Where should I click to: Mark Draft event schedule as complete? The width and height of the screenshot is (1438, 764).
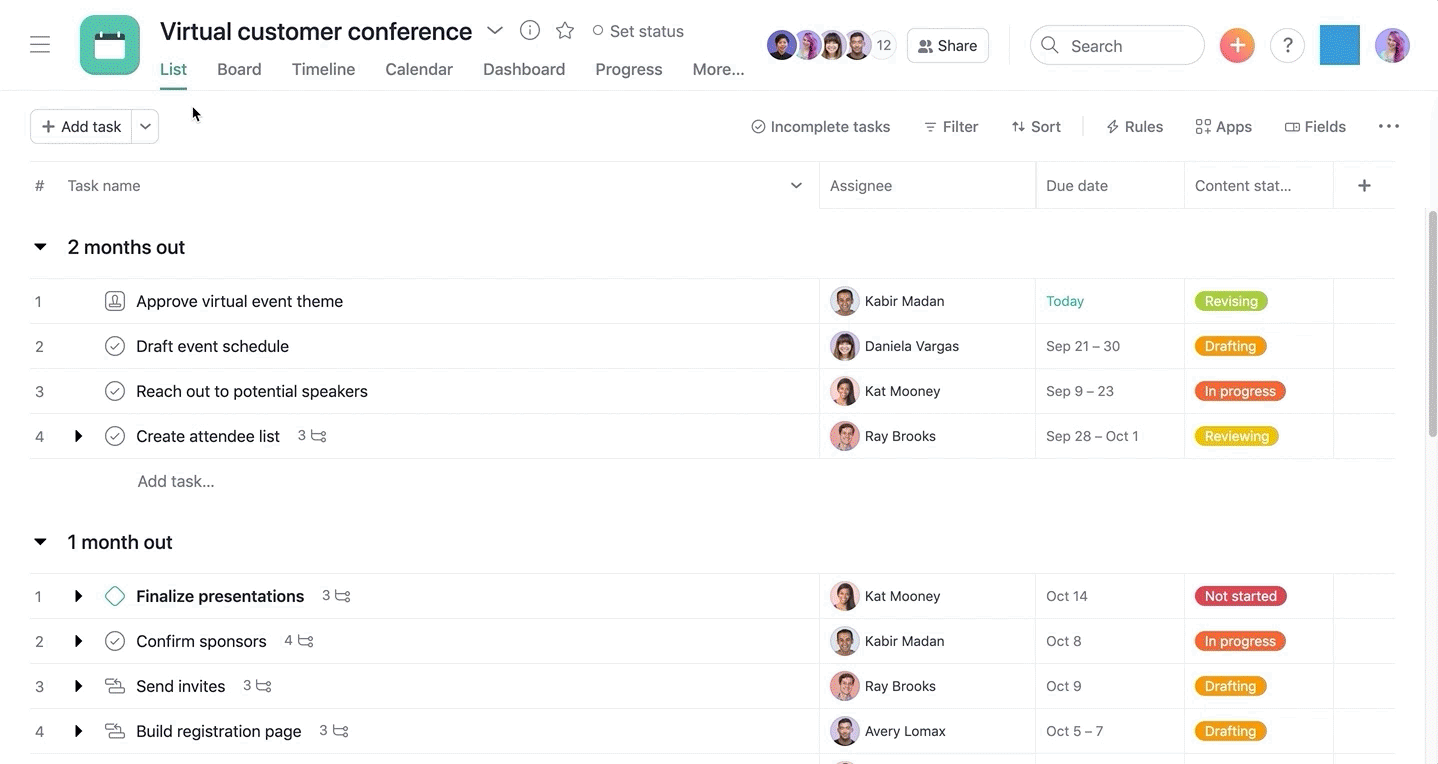(x=115, y=346)
